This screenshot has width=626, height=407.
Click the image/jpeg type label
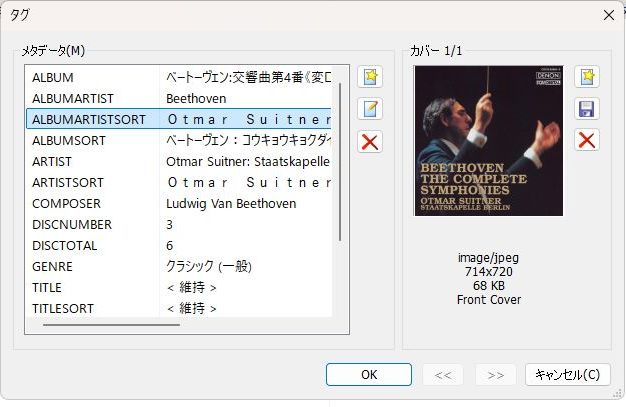tap(489, 258)
